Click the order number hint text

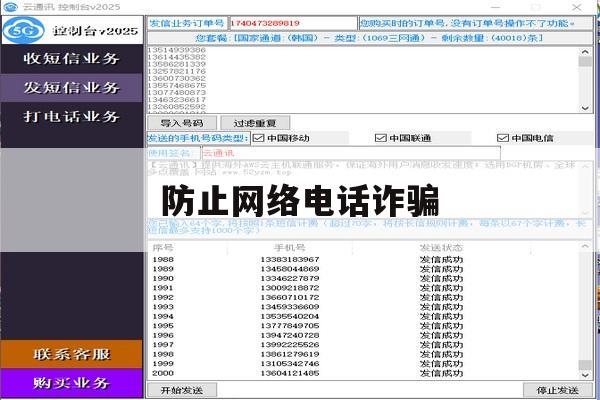[467, 23]
